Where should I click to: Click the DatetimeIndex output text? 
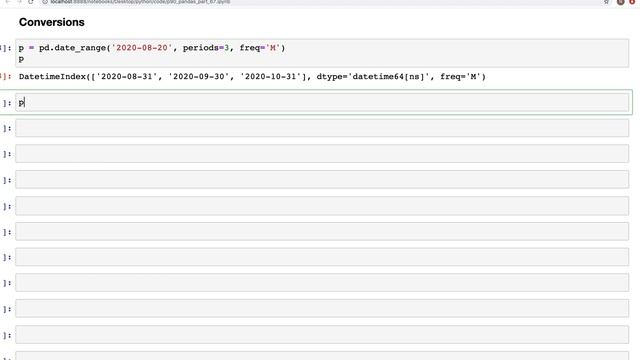[x=252, y=77]
